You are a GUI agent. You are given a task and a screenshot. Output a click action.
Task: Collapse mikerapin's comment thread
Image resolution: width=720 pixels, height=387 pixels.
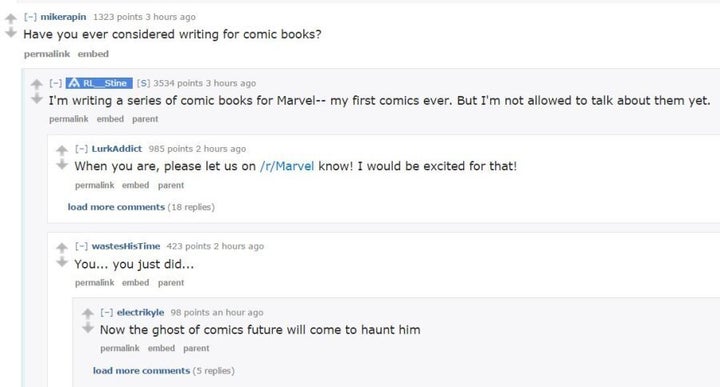coord(30,17)
